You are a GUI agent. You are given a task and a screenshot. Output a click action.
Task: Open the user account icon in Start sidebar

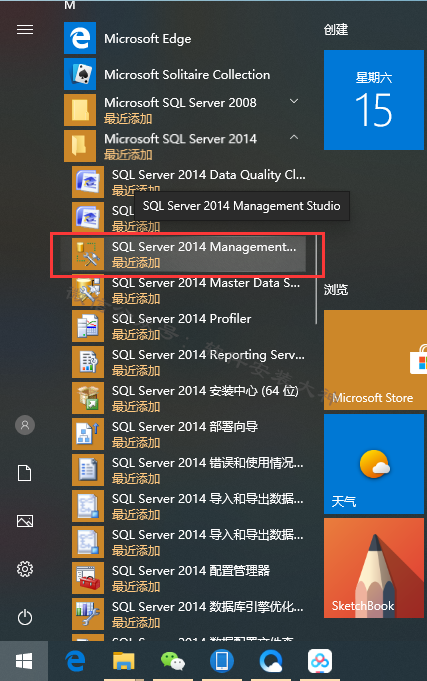pos(25,425)
